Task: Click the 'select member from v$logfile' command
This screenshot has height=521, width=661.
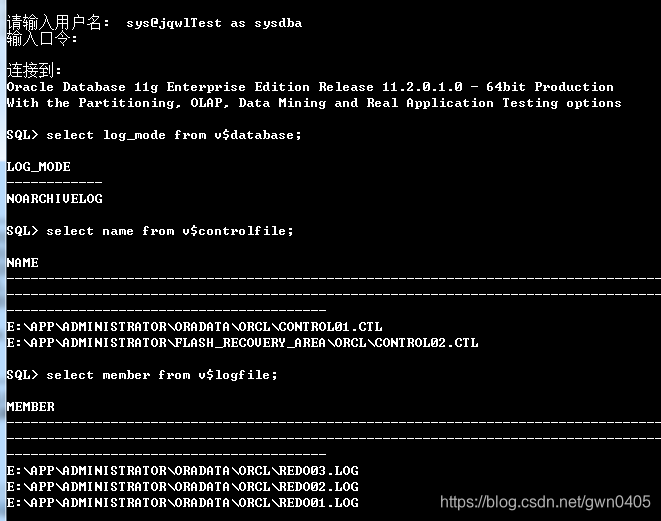Action: click(162, 375)
